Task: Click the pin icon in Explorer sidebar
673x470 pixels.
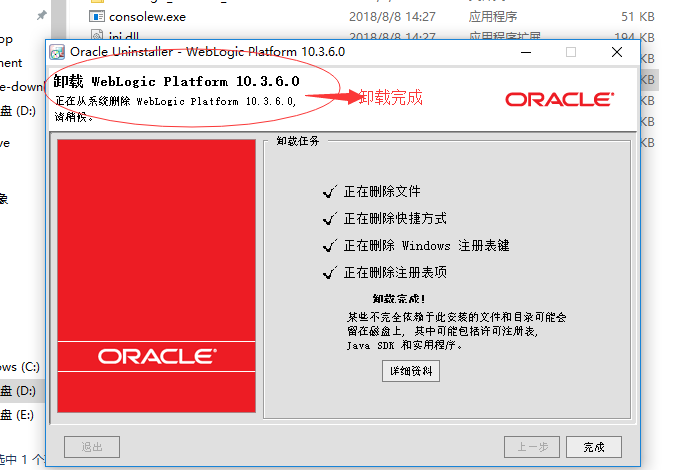Action: point(41,15)
